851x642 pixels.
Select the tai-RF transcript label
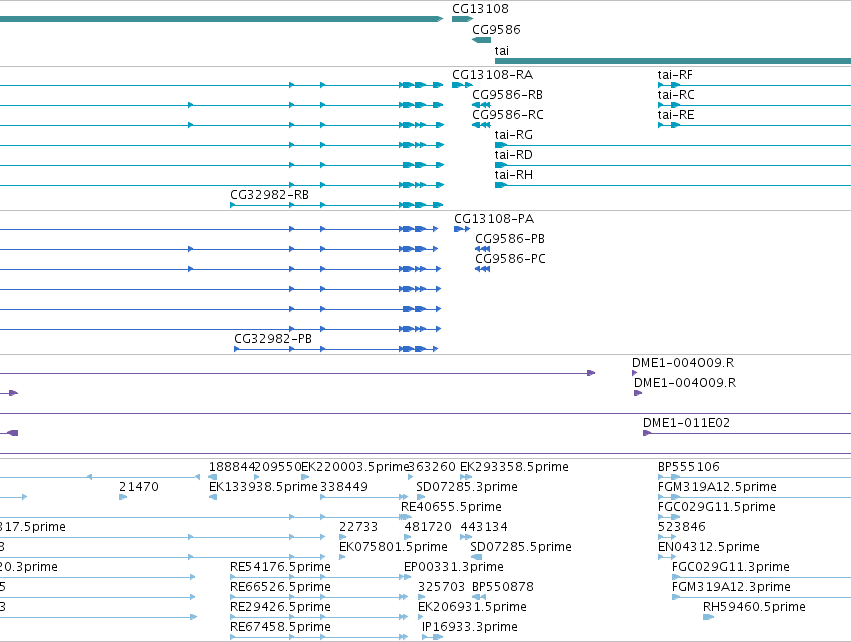click(x=675, y=75)
